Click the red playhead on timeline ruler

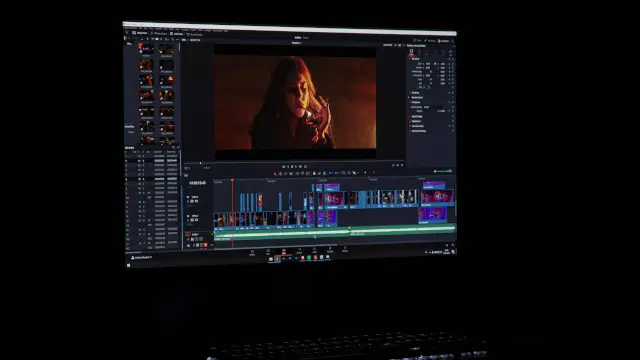pos(232,180)
